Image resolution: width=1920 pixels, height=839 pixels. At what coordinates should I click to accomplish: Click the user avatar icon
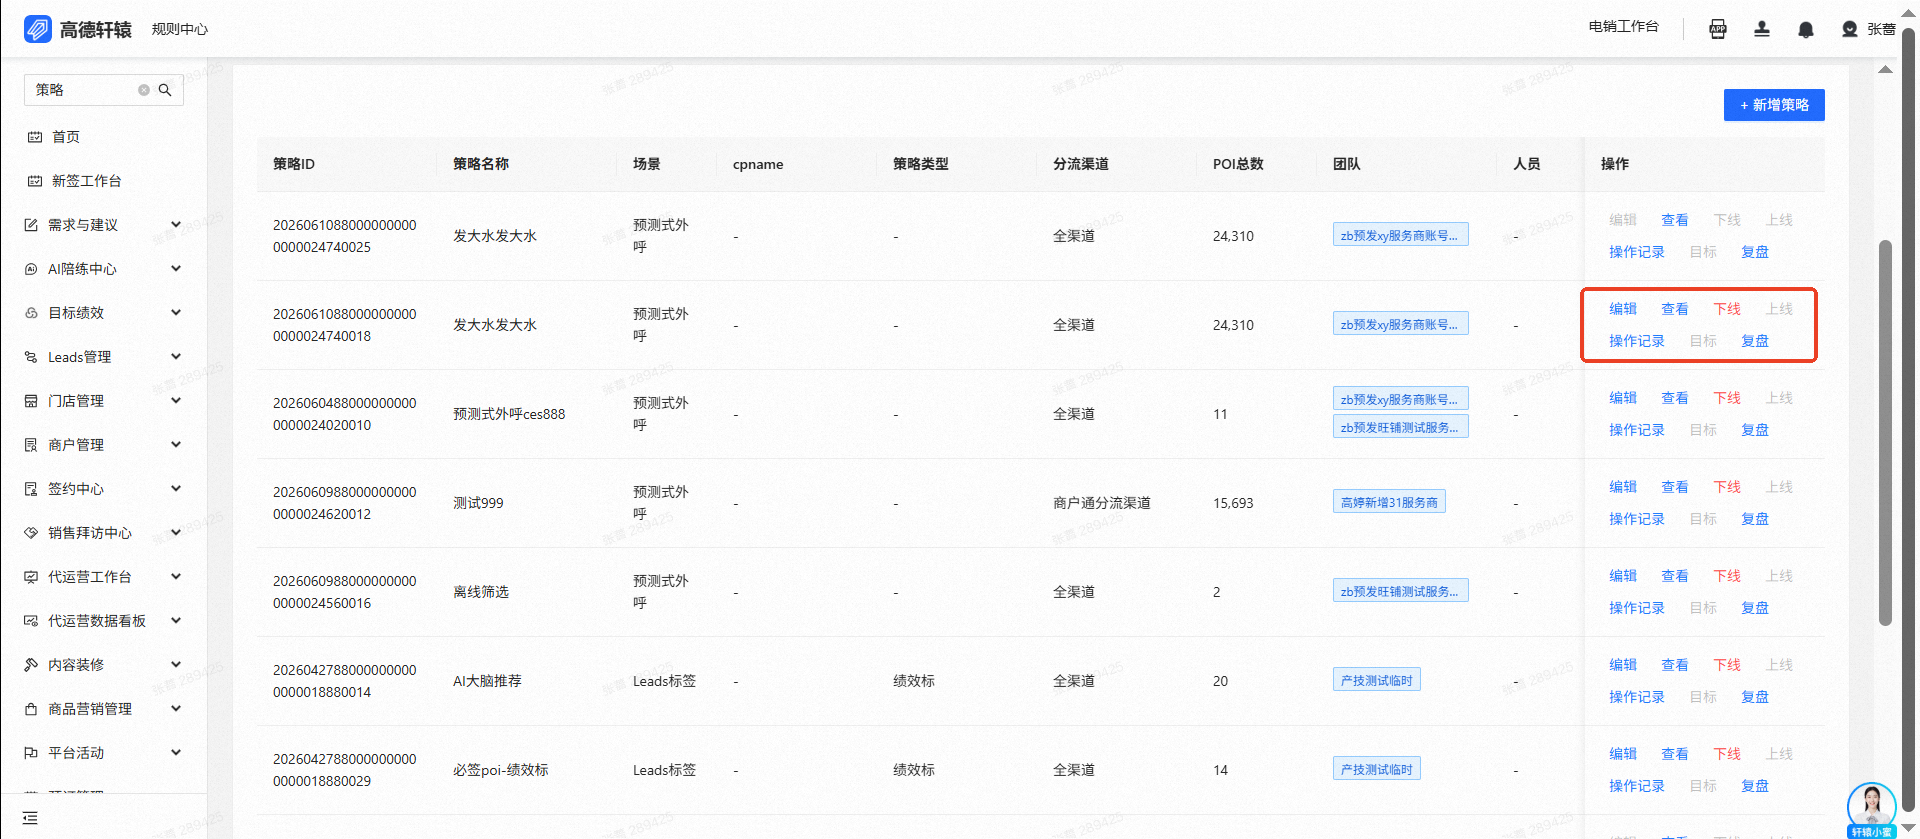click(1850, 29)
